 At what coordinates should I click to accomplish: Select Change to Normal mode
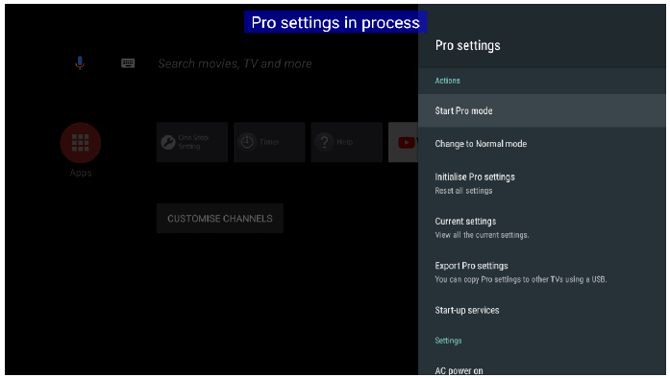click(x=542, y=144)
